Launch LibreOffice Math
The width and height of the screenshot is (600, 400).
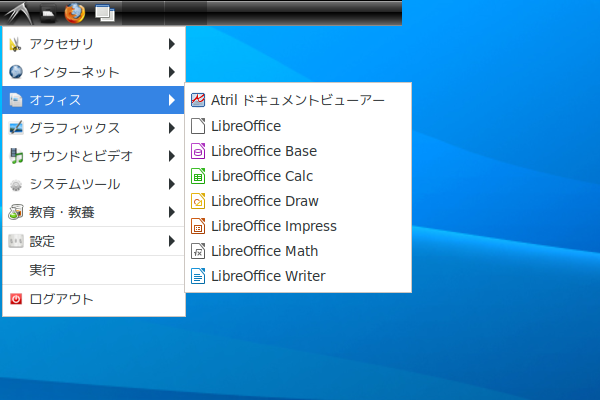(298, 251)
